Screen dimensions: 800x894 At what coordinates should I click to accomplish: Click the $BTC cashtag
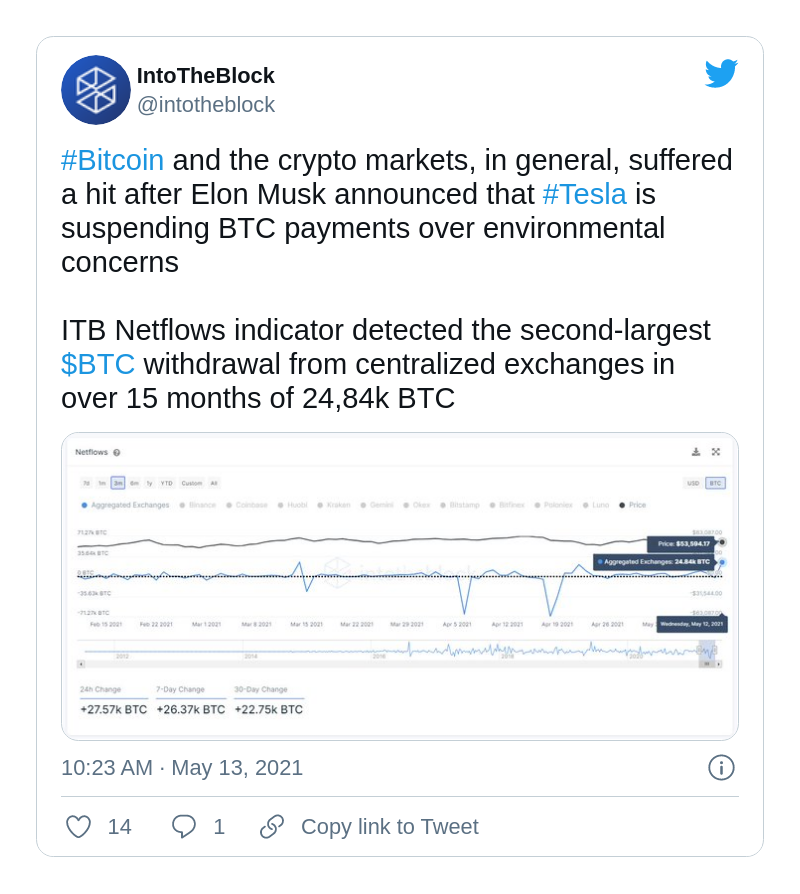point(98,364)
